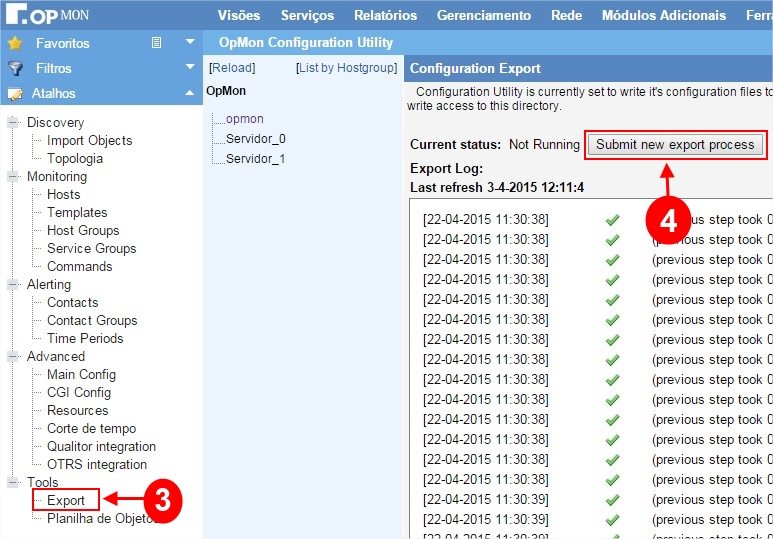The width and height of the screenshot is (773, 539).
Task: Collapse the Atalhos panel arrow
Action: 190,93
